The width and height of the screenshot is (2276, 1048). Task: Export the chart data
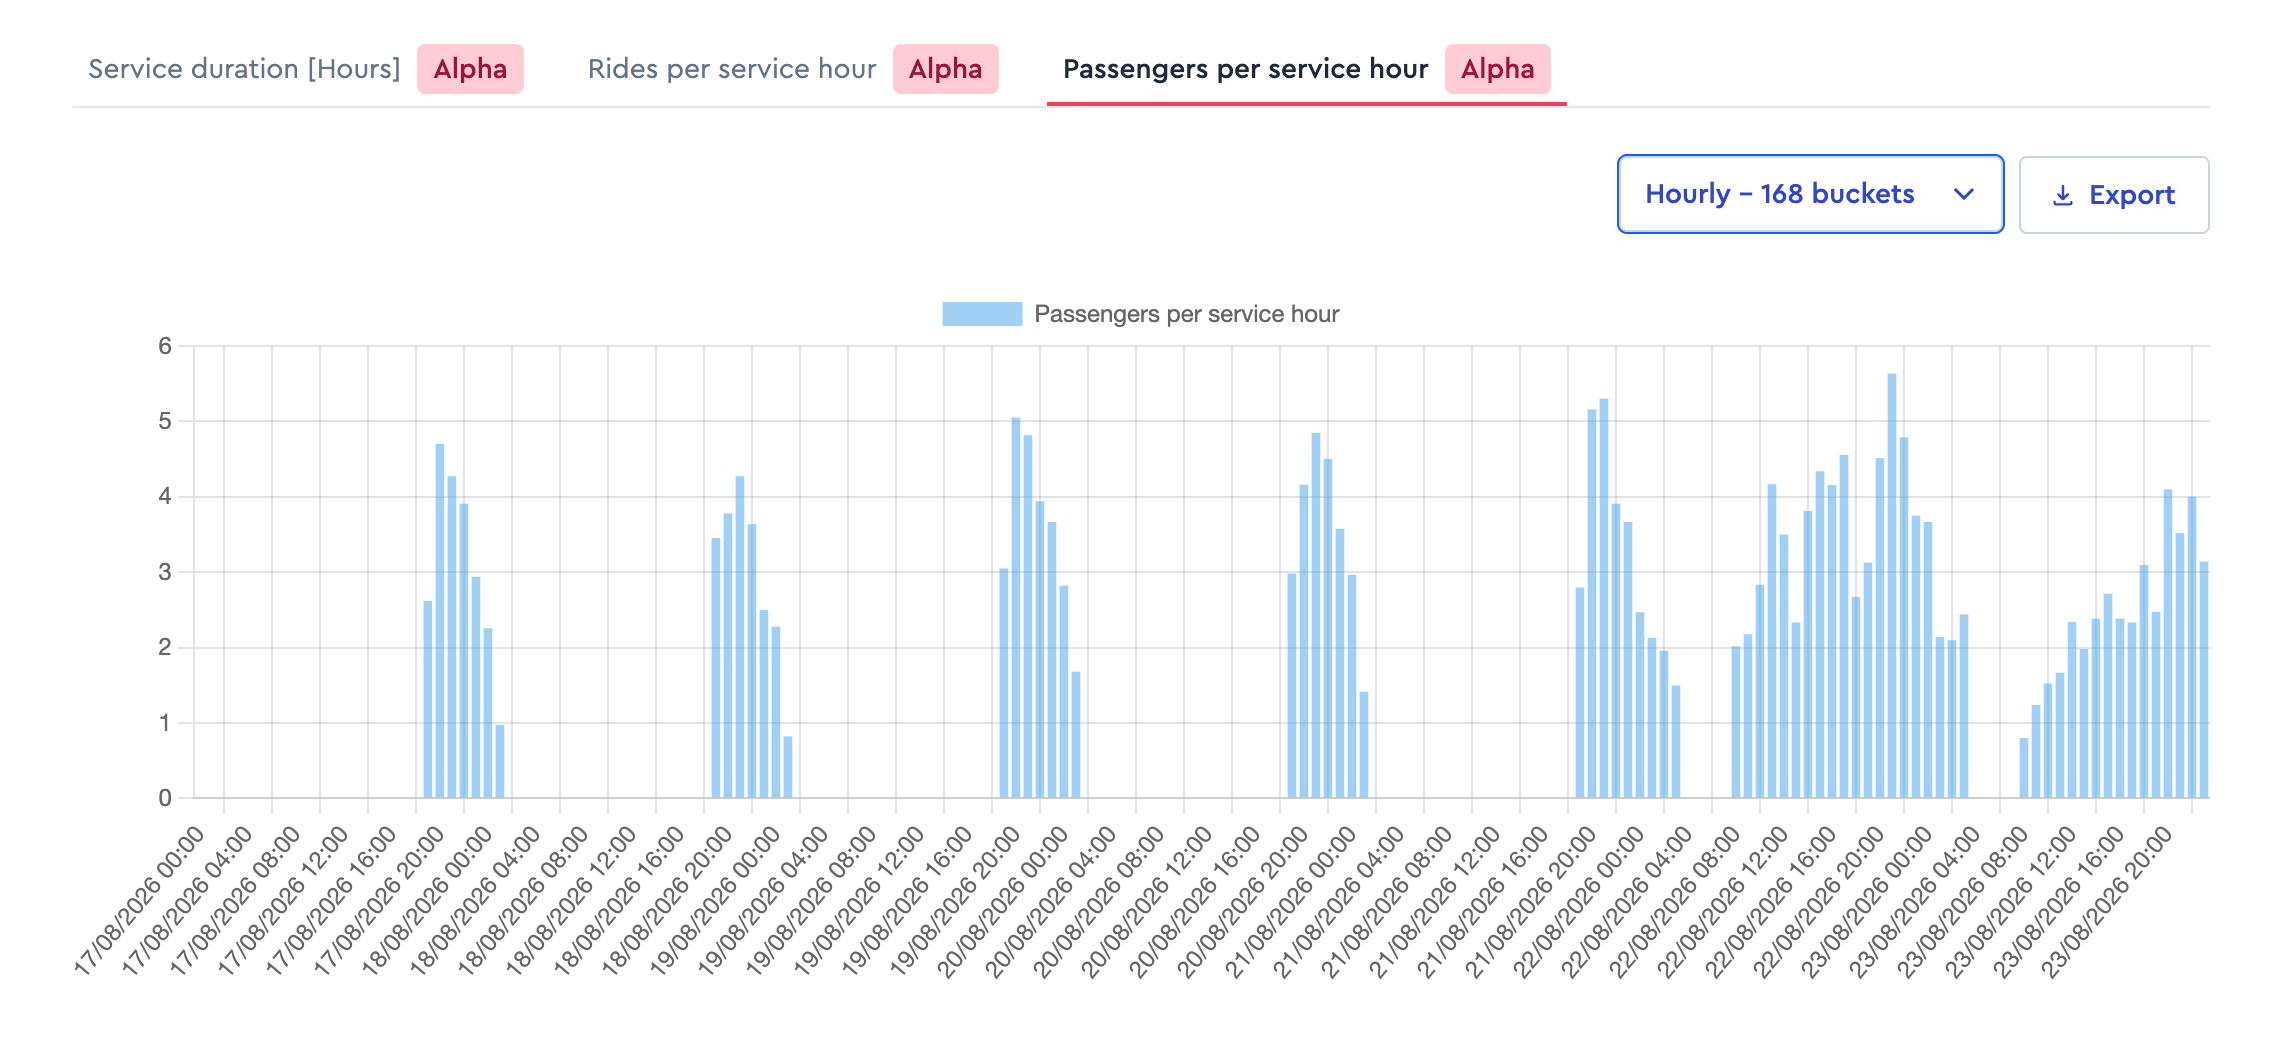(2114, 195)
